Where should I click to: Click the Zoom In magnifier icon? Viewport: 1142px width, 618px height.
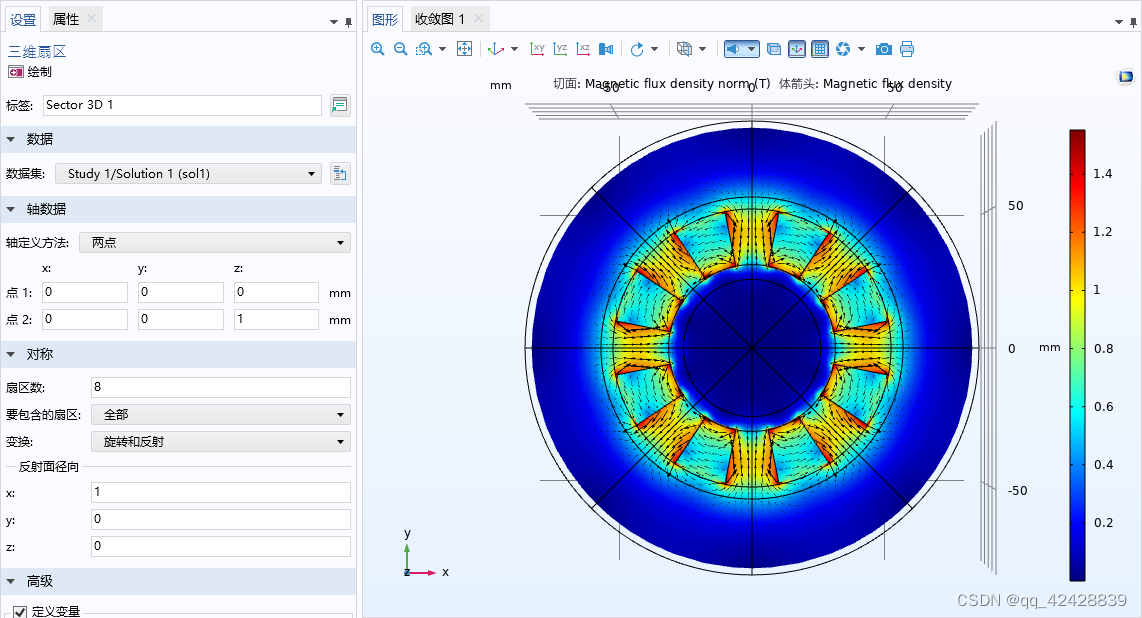point(377,49)
